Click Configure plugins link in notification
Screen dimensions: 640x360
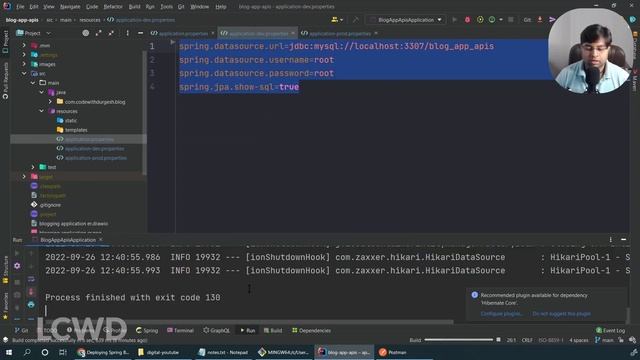501,313
